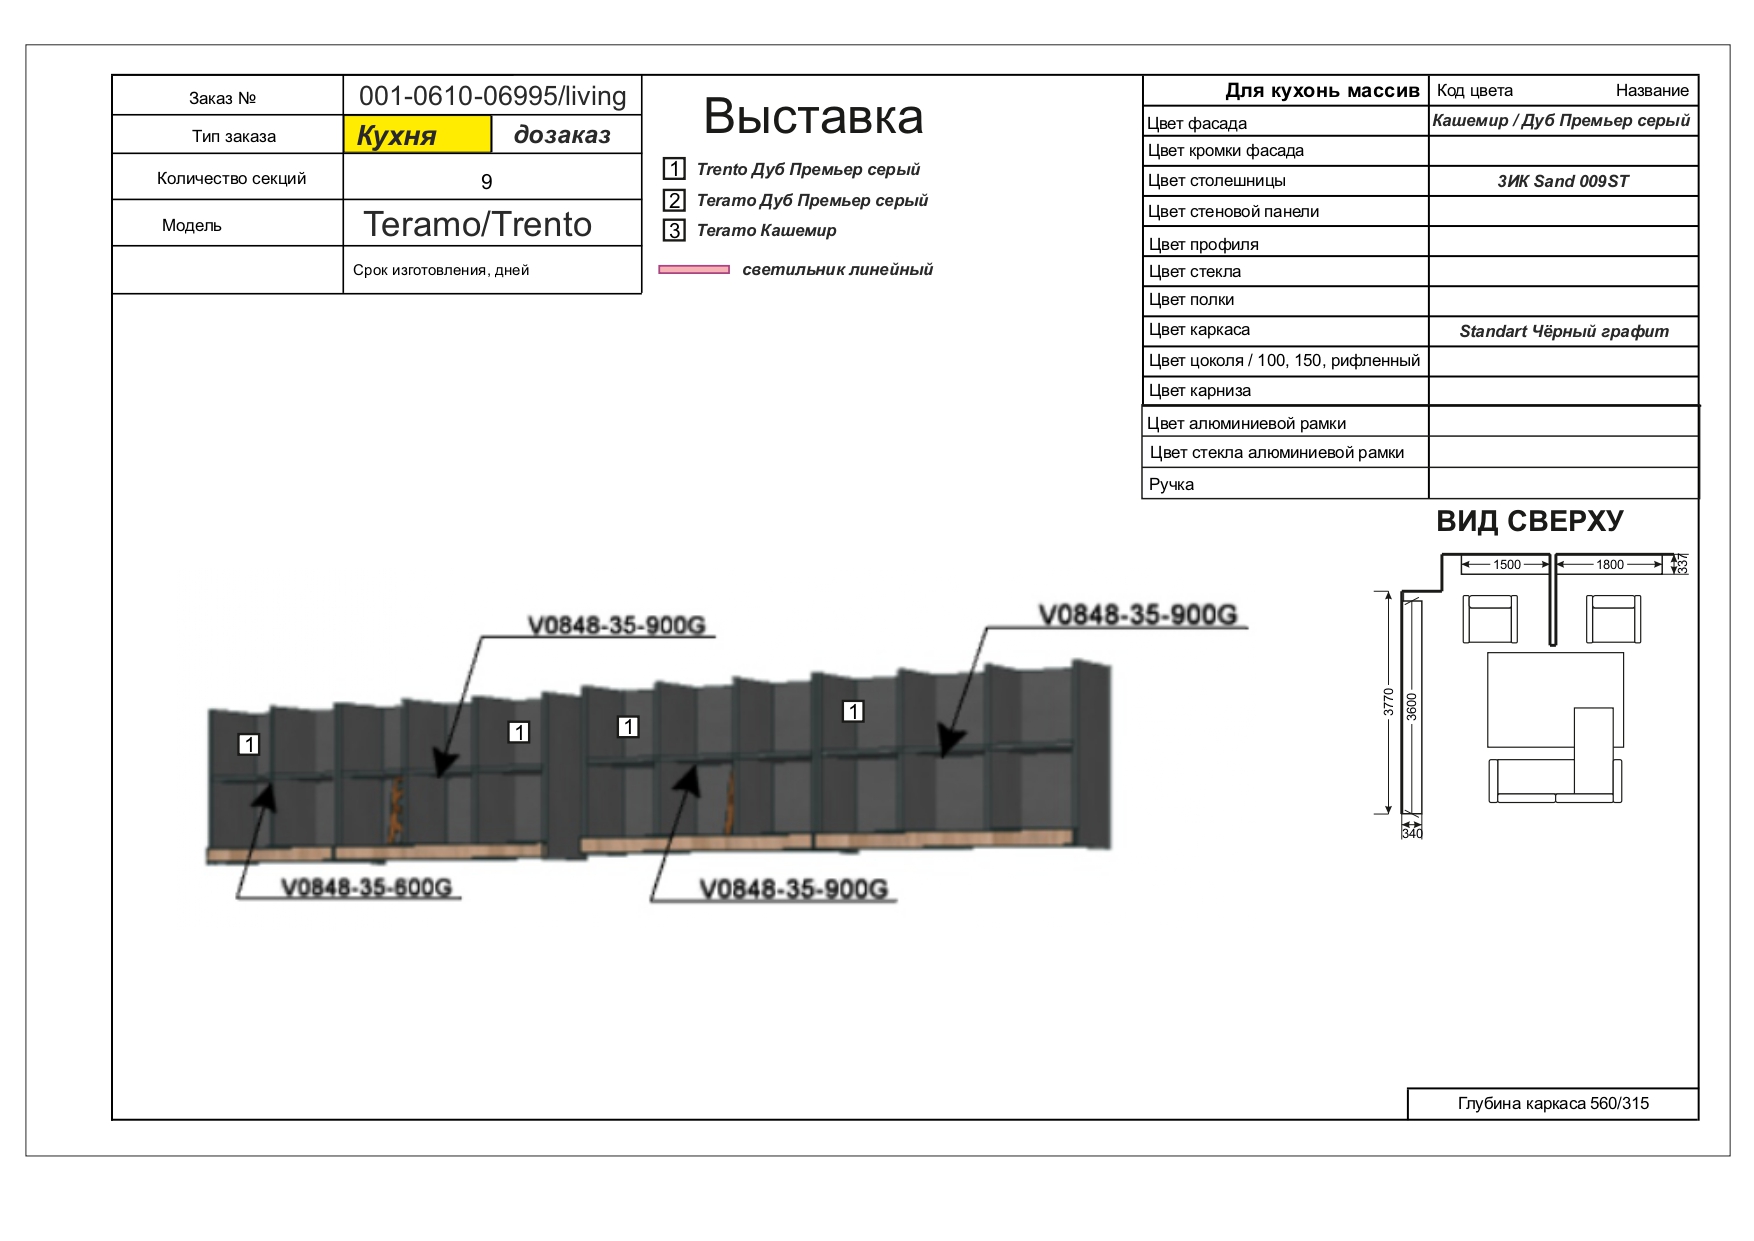Click the right armchair in the top view plan
1754x1241 pixels.
coord(1612,619)
